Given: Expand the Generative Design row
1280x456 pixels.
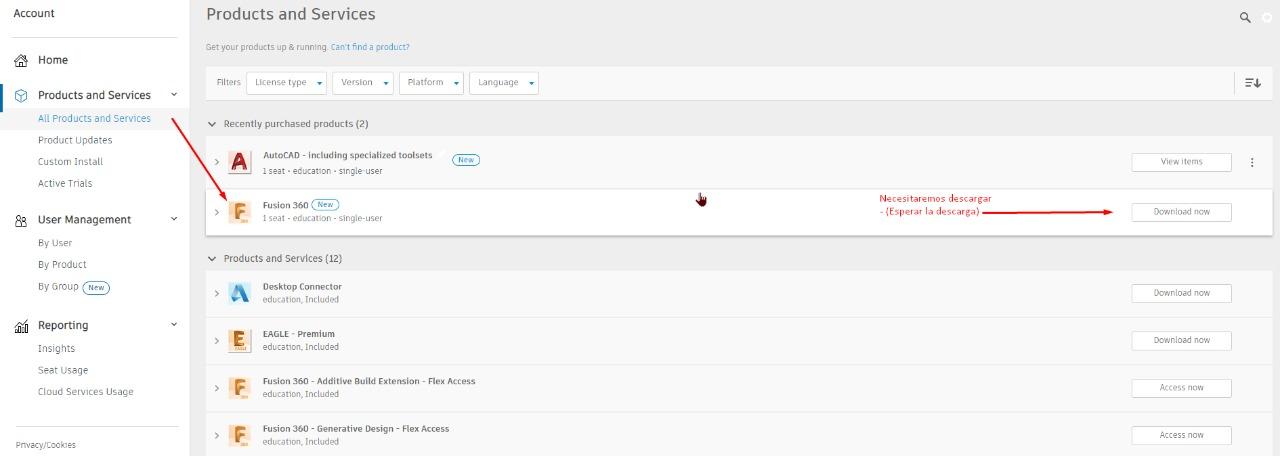Looking at the screenshot, I should point(217,436).
